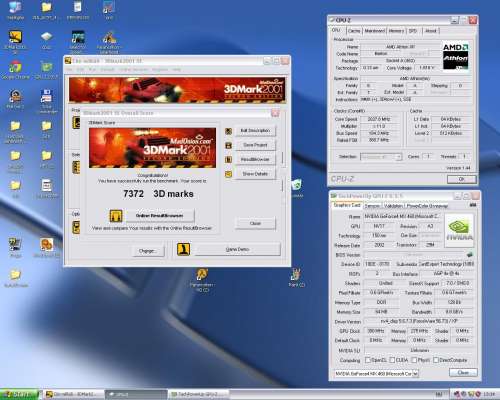This screenshot has width=500, height=400.
Task: Click the icon beside ResultBrowser button
Action: (228, 160)
